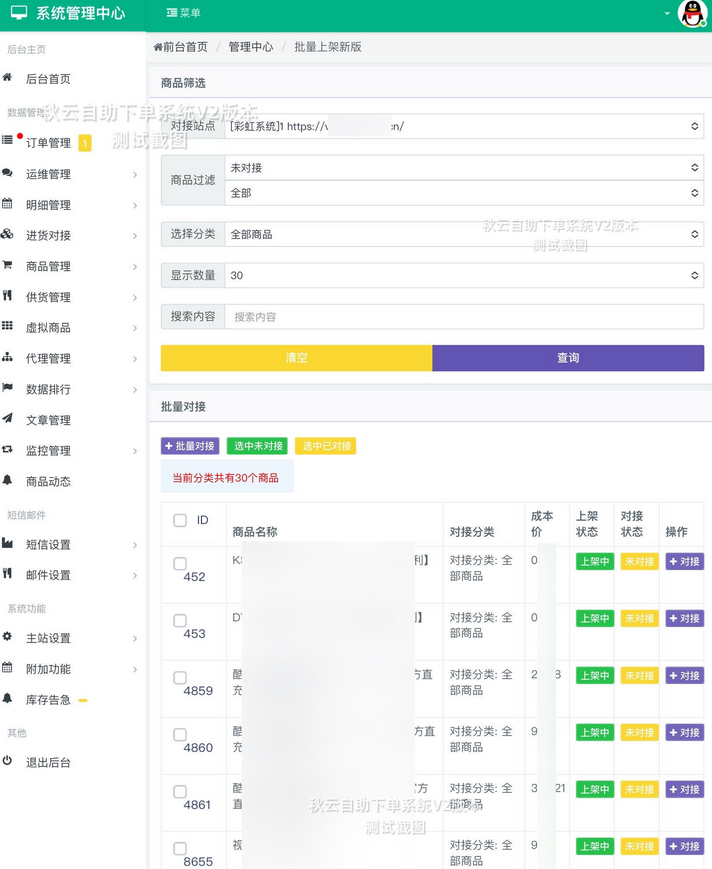Screen dimensions: 712x869
Task: Open the 显示数量 30 dropdown
Action: (464, 275)
